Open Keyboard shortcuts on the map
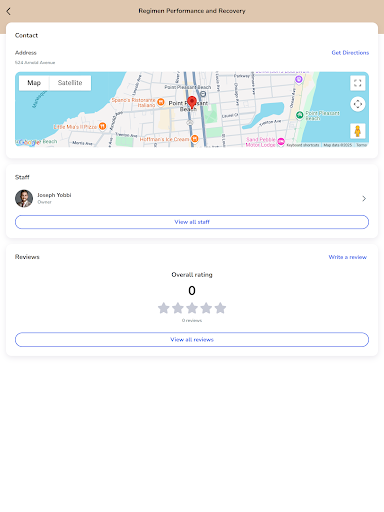This screenshot has height=512, width=384. coord(303,145)
